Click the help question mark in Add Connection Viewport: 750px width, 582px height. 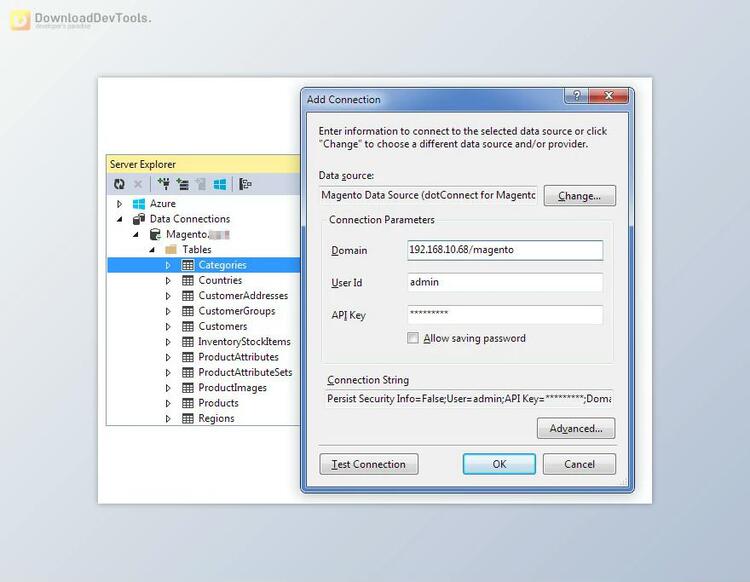tap(577, 96)
